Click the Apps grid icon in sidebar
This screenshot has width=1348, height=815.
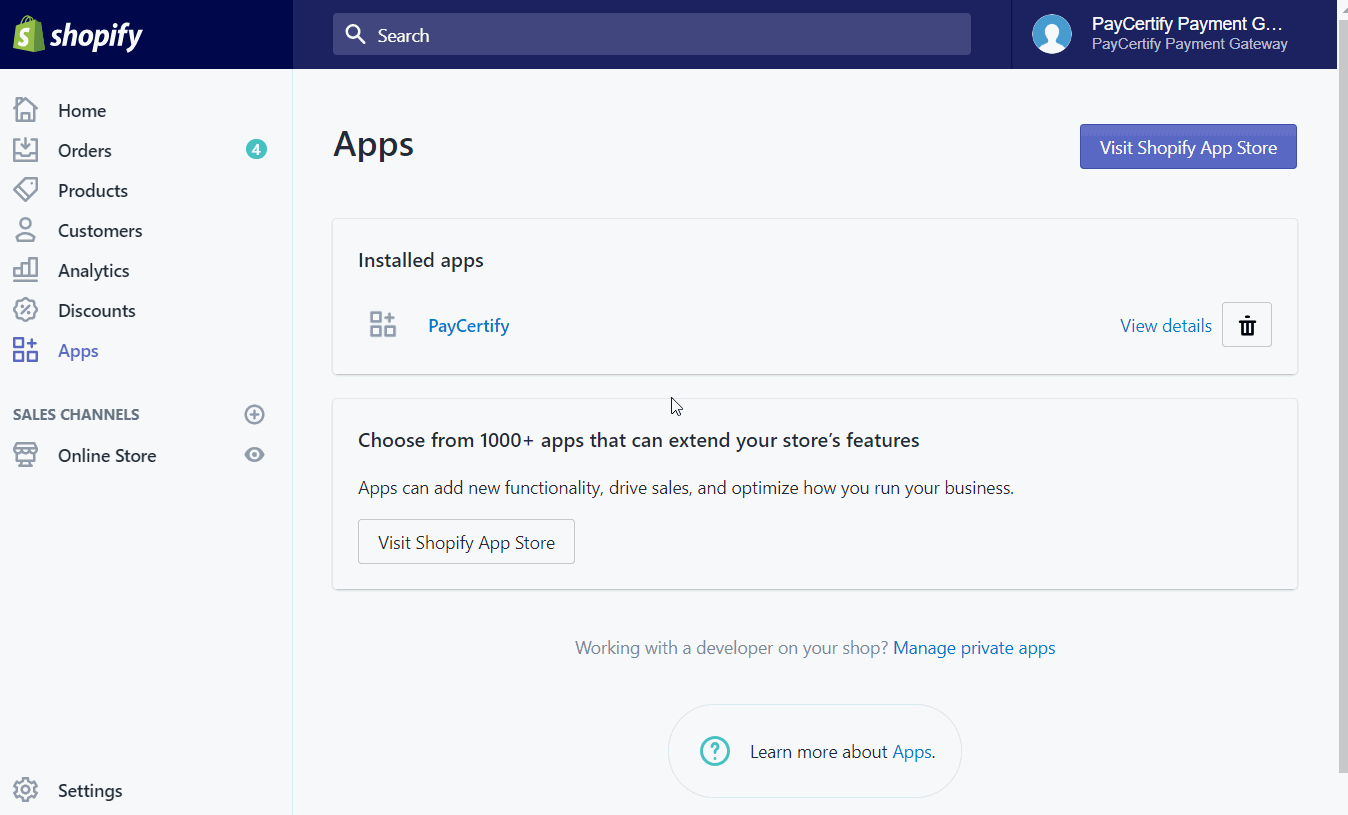pos(25,350)
